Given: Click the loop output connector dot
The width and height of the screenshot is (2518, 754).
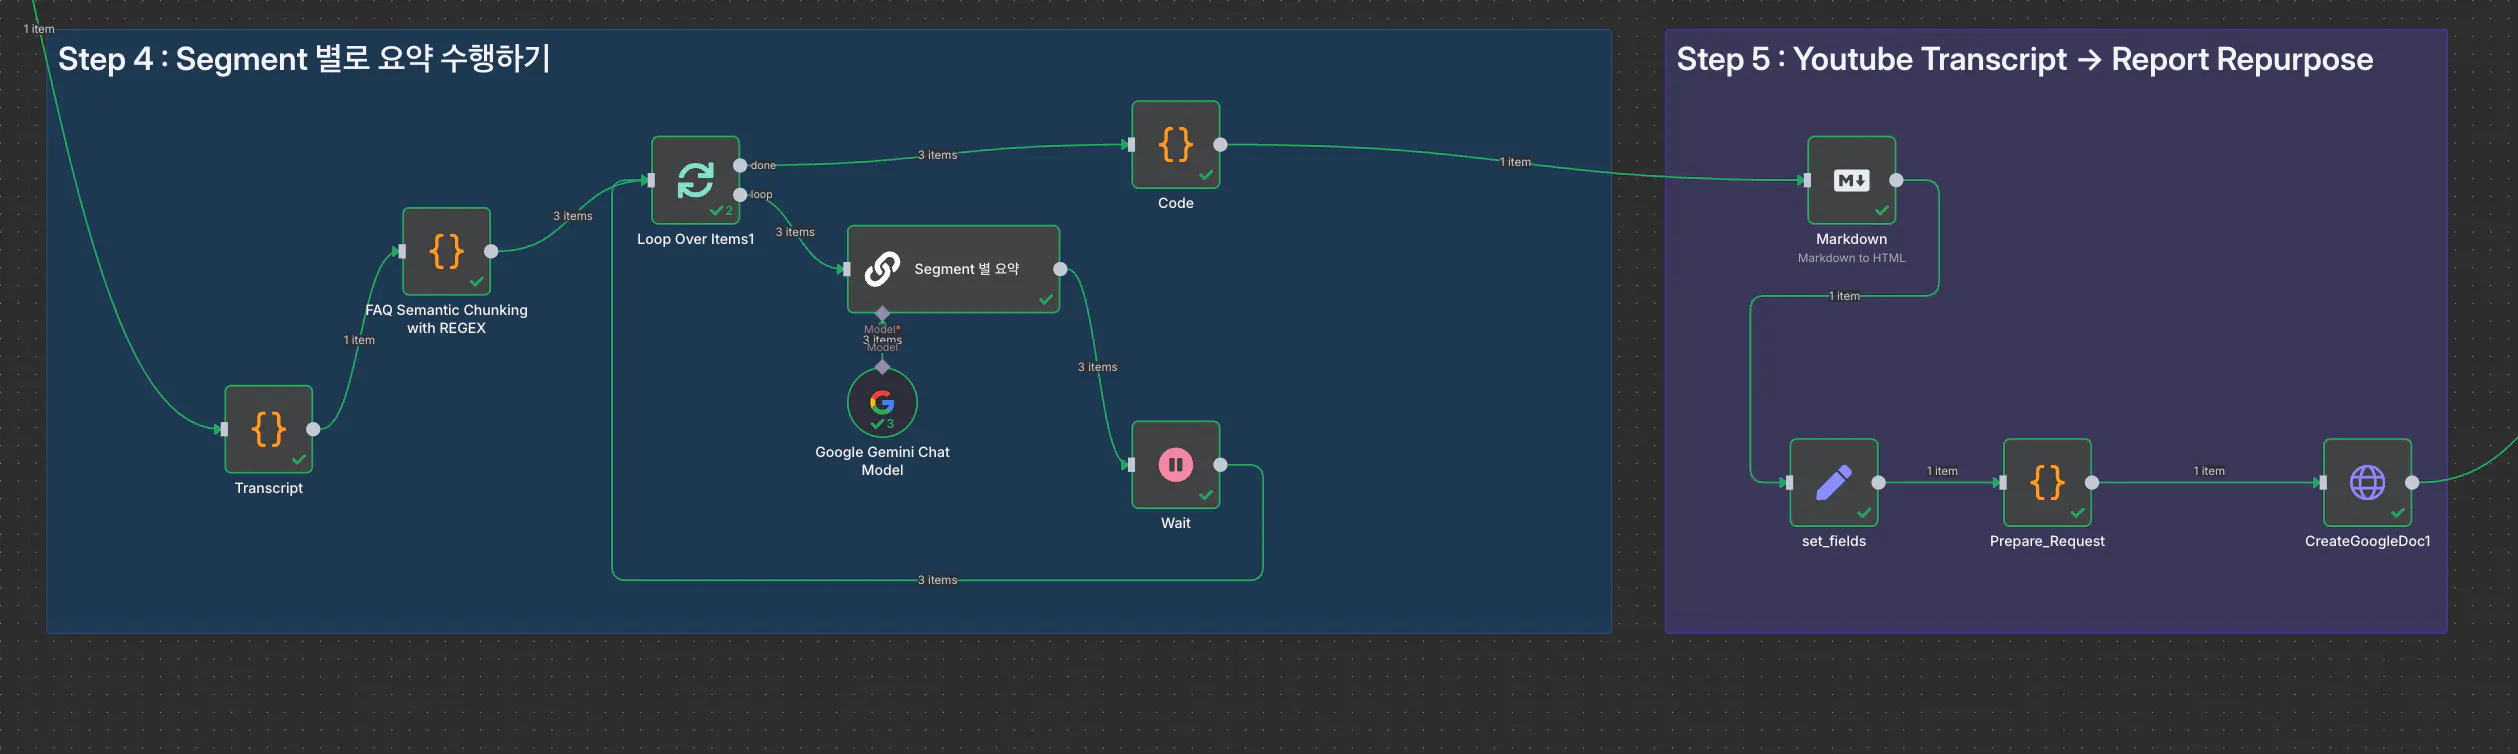Looking at the screenshot, I should [740, 195].
